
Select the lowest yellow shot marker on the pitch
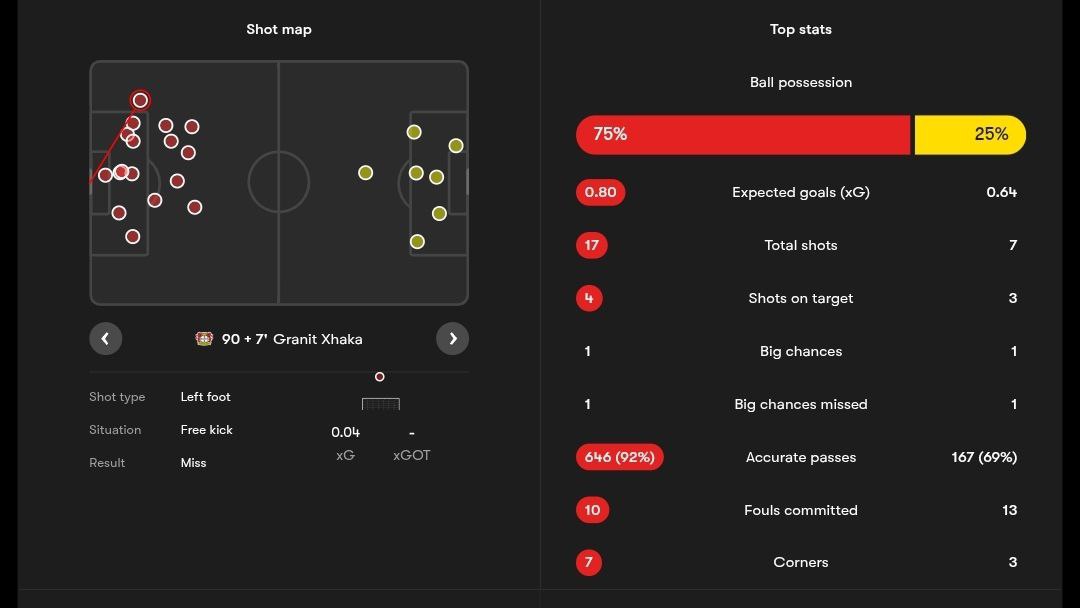(417, 242)
